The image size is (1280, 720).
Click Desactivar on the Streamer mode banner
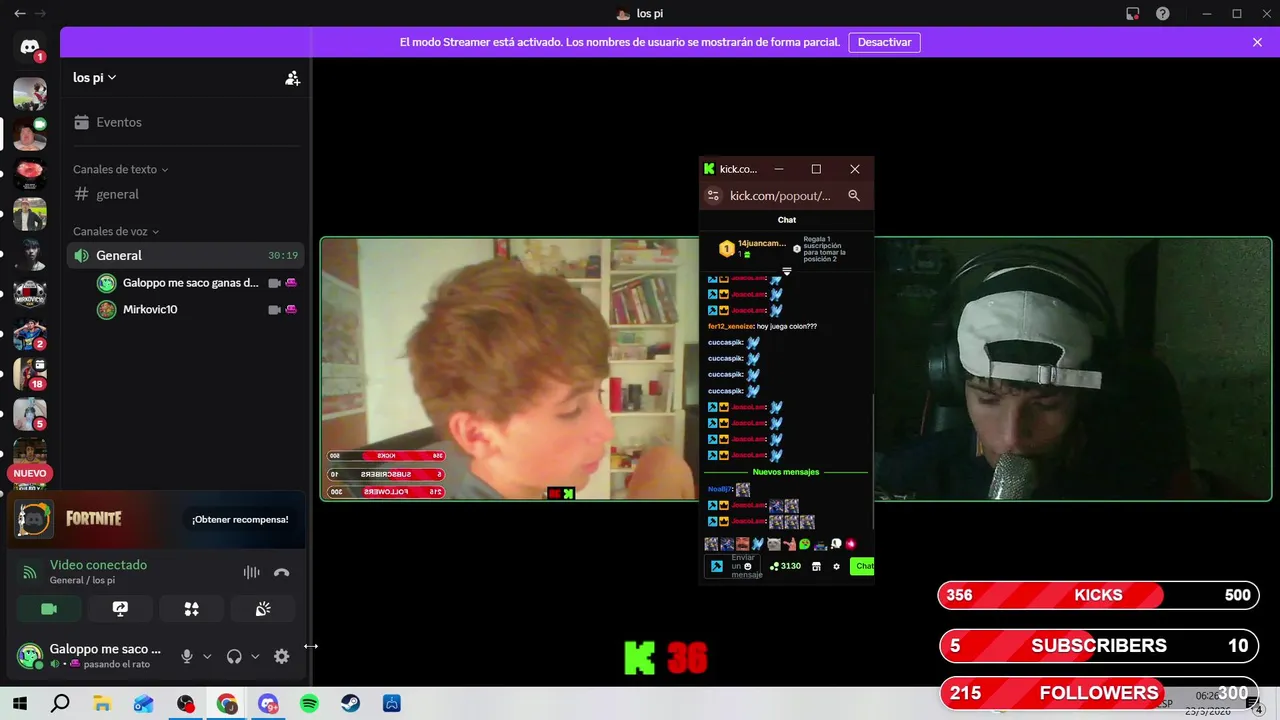(884, 42)
